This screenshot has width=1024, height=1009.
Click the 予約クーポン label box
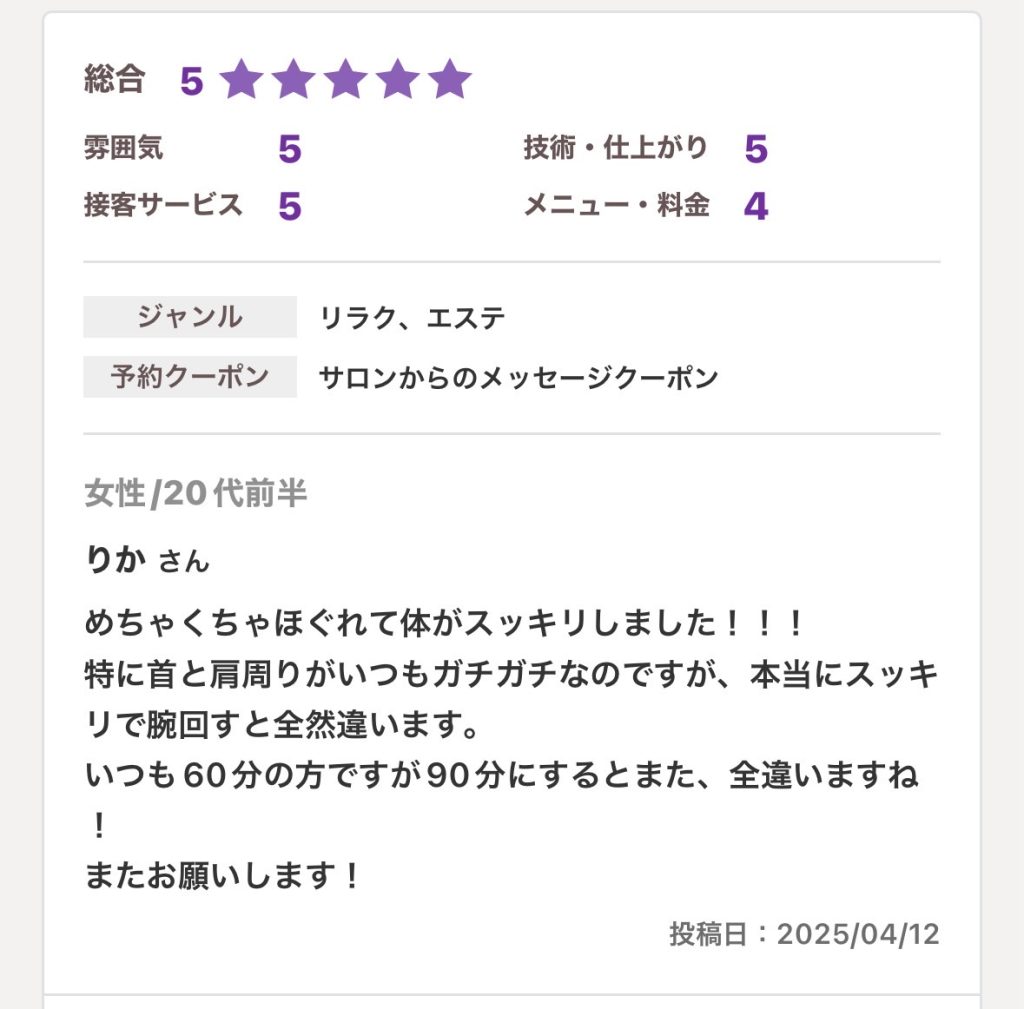(190, 377)
